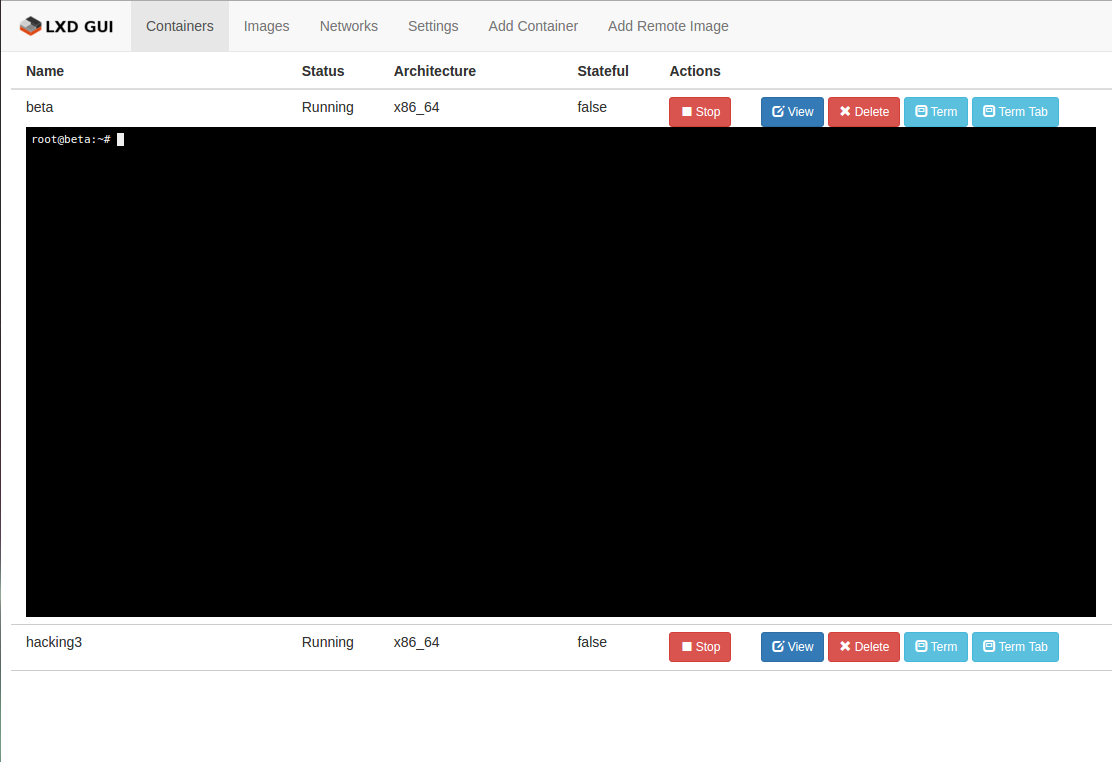
Task: Open the Networks tab
Action: 348,26
